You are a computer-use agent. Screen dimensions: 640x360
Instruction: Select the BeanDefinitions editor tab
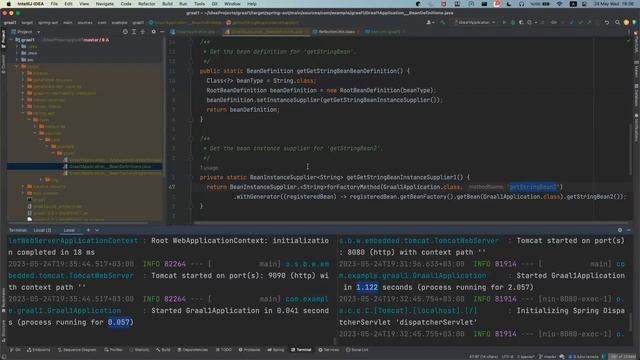pyautogui.click(x=266, y=31)
